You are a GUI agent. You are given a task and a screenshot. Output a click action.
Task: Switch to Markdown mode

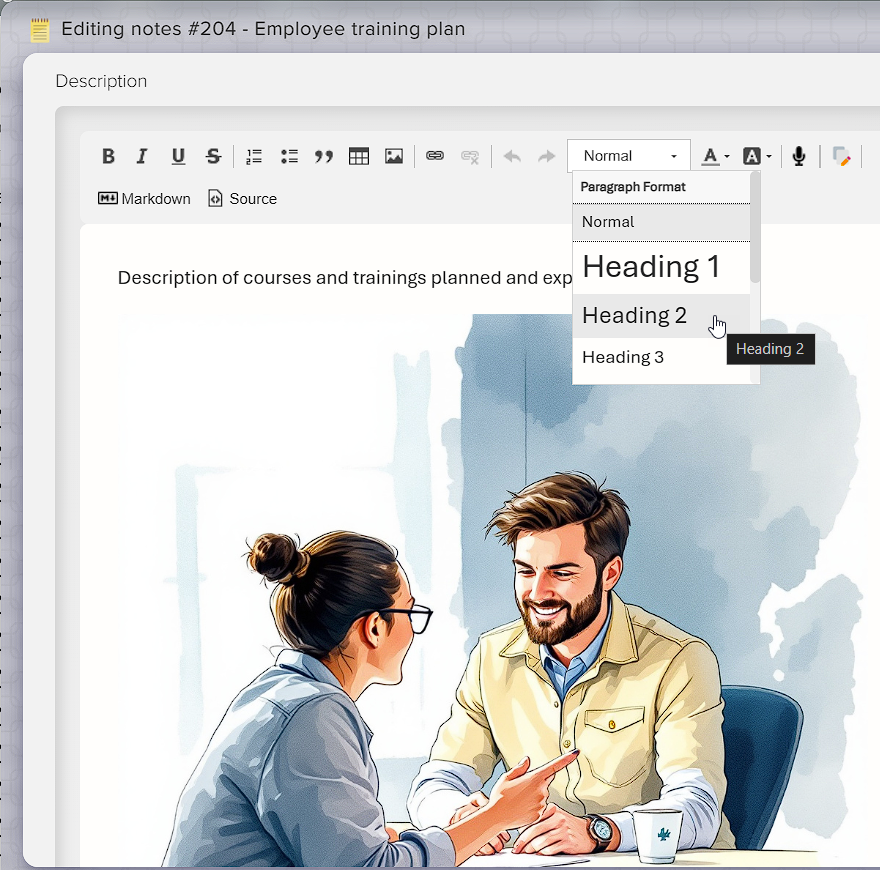click(144, 199)
